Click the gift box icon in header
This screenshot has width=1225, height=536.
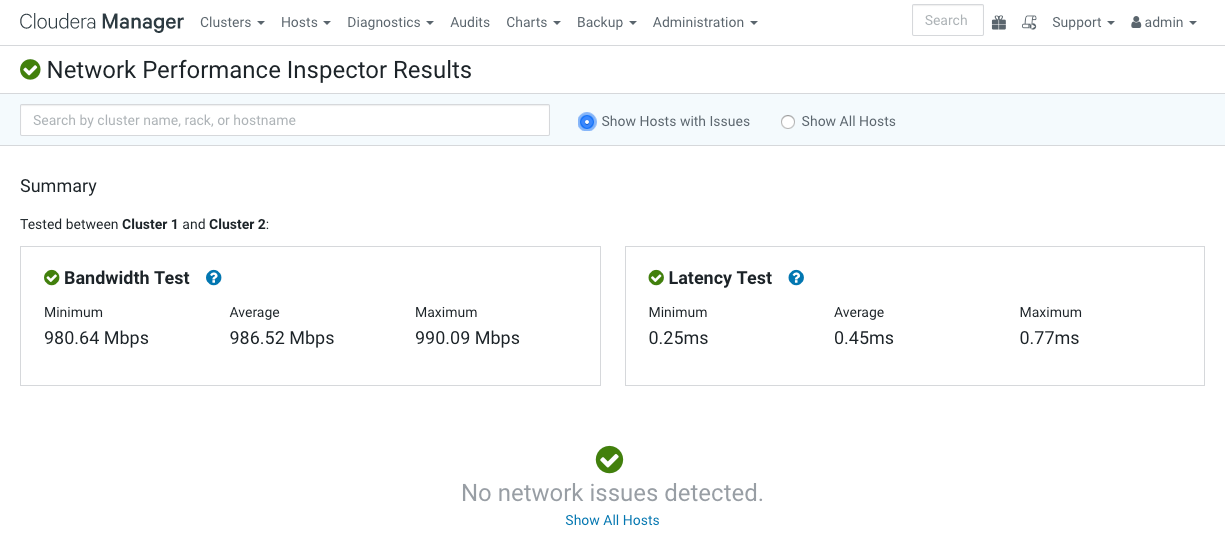pyautogui.click(x=999, y=22)
